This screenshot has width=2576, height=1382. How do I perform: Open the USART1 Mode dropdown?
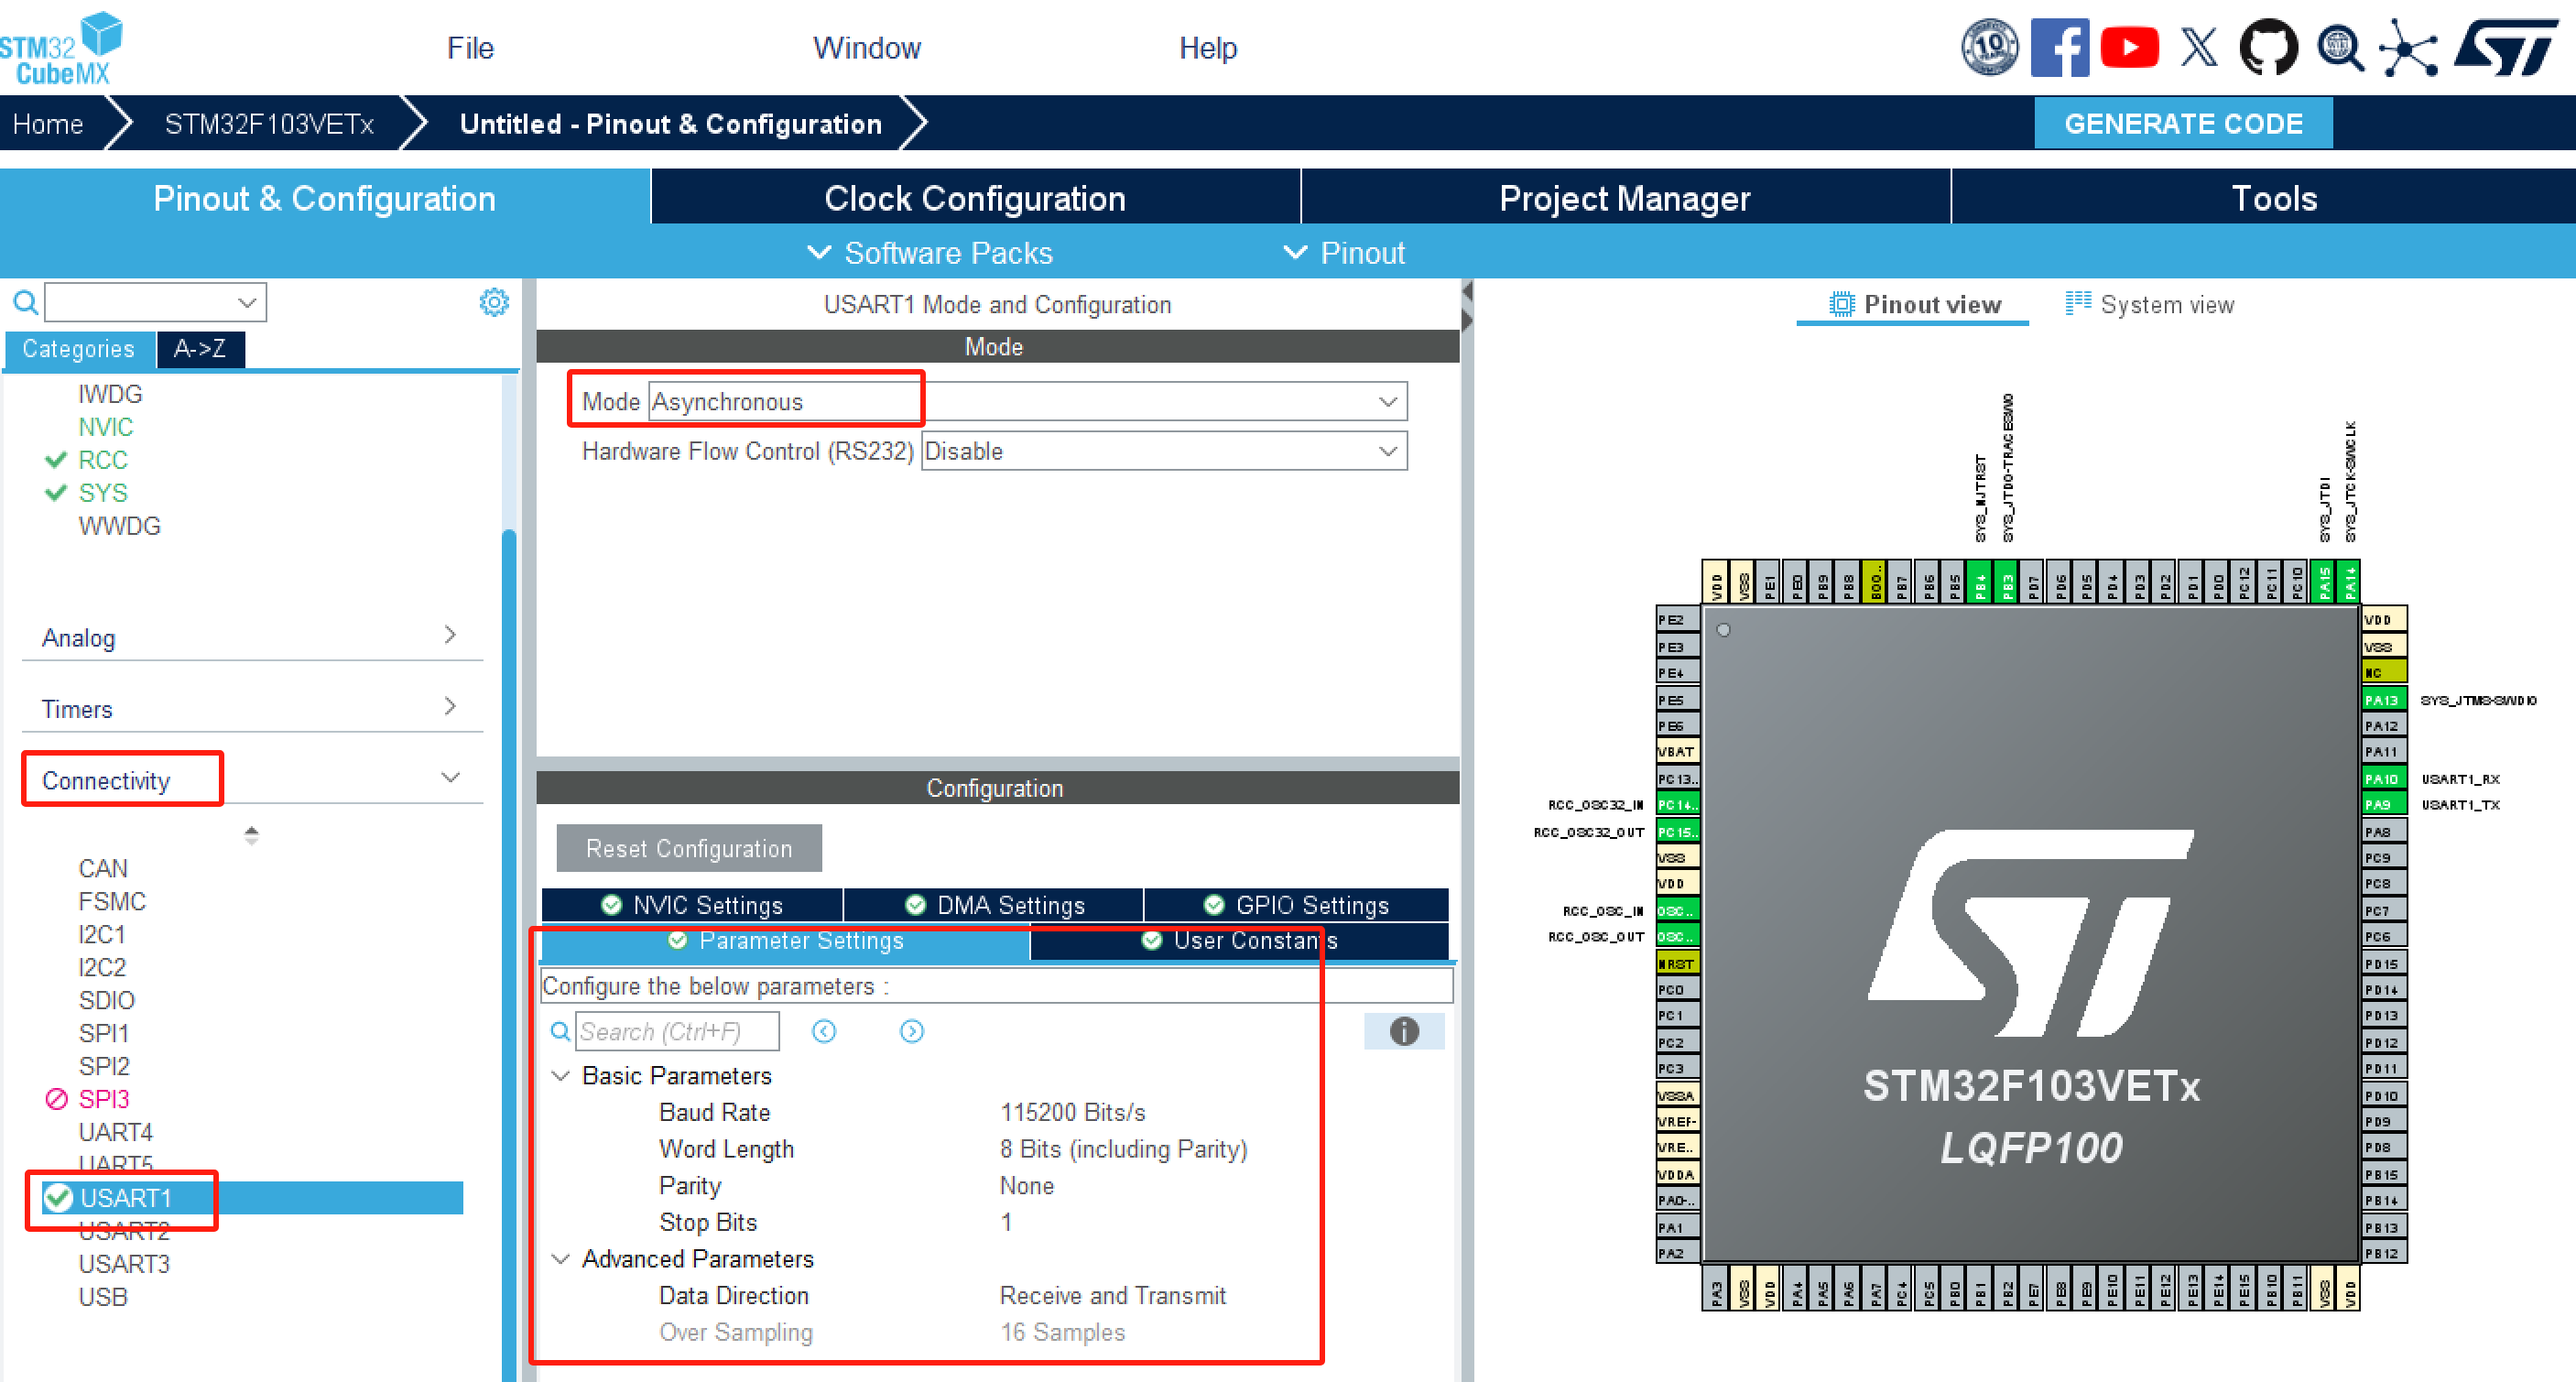[x=1027, y=401]
